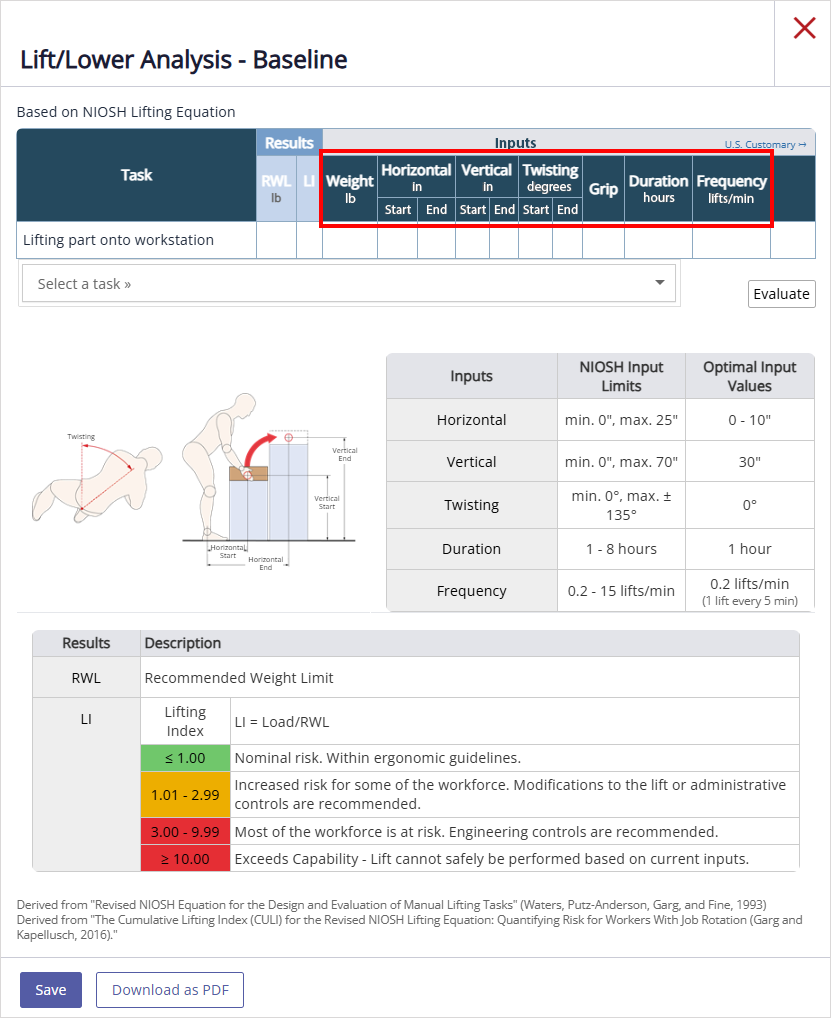Viewport: 831px width, 1018px height.
Task: Click the task dropdown arrow
Action: (x=659, y=283)
